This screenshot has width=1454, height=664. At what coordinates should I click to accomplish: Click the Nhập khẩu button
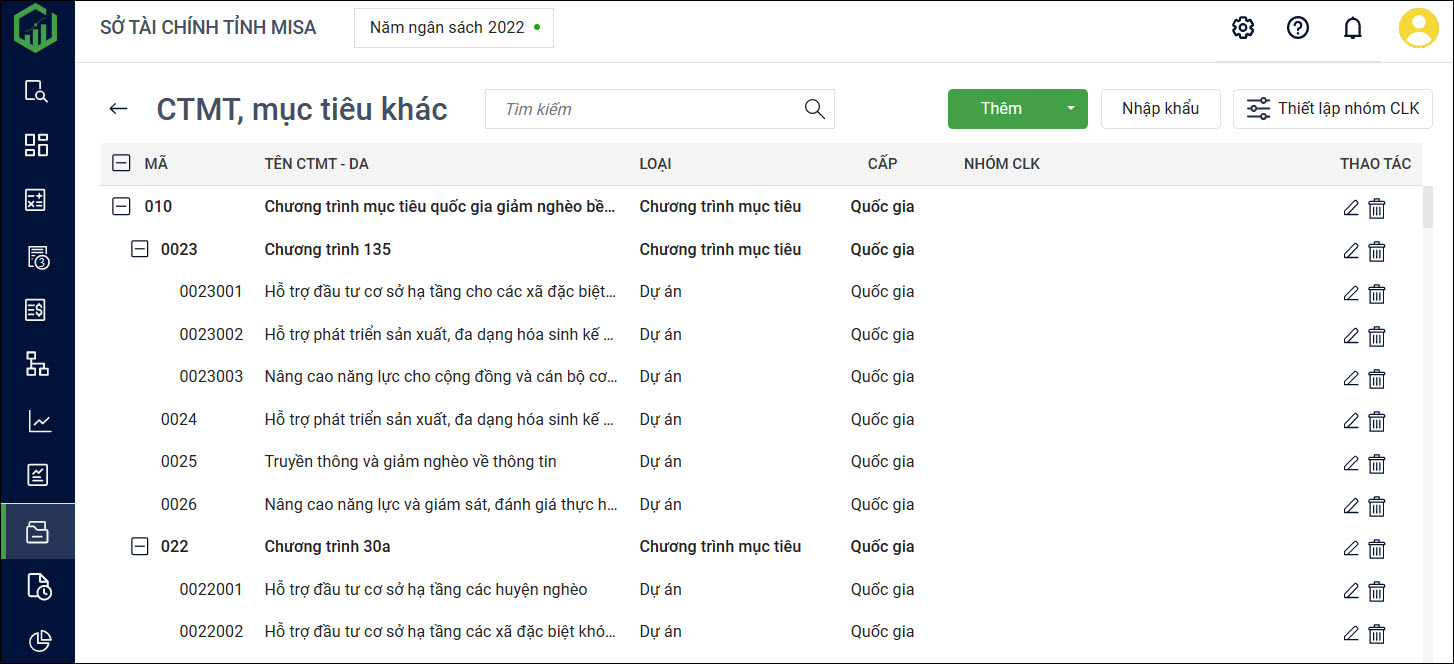[1160, 109]
